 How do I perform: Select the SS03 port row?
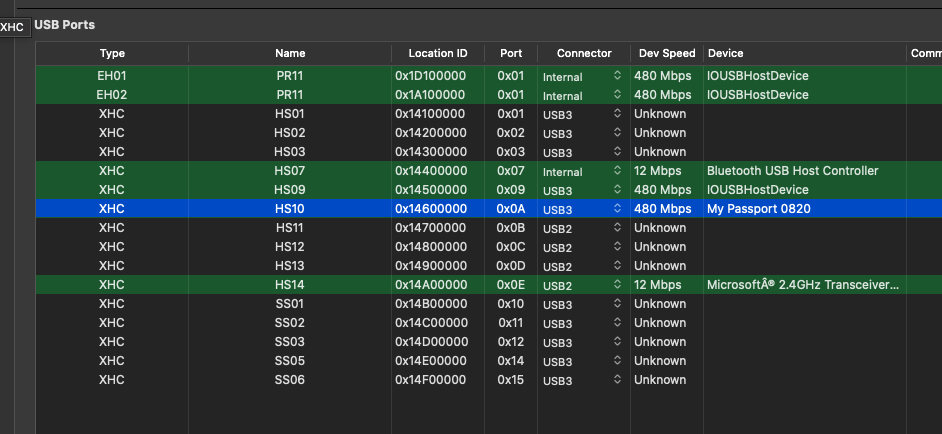tap(290, 342)
